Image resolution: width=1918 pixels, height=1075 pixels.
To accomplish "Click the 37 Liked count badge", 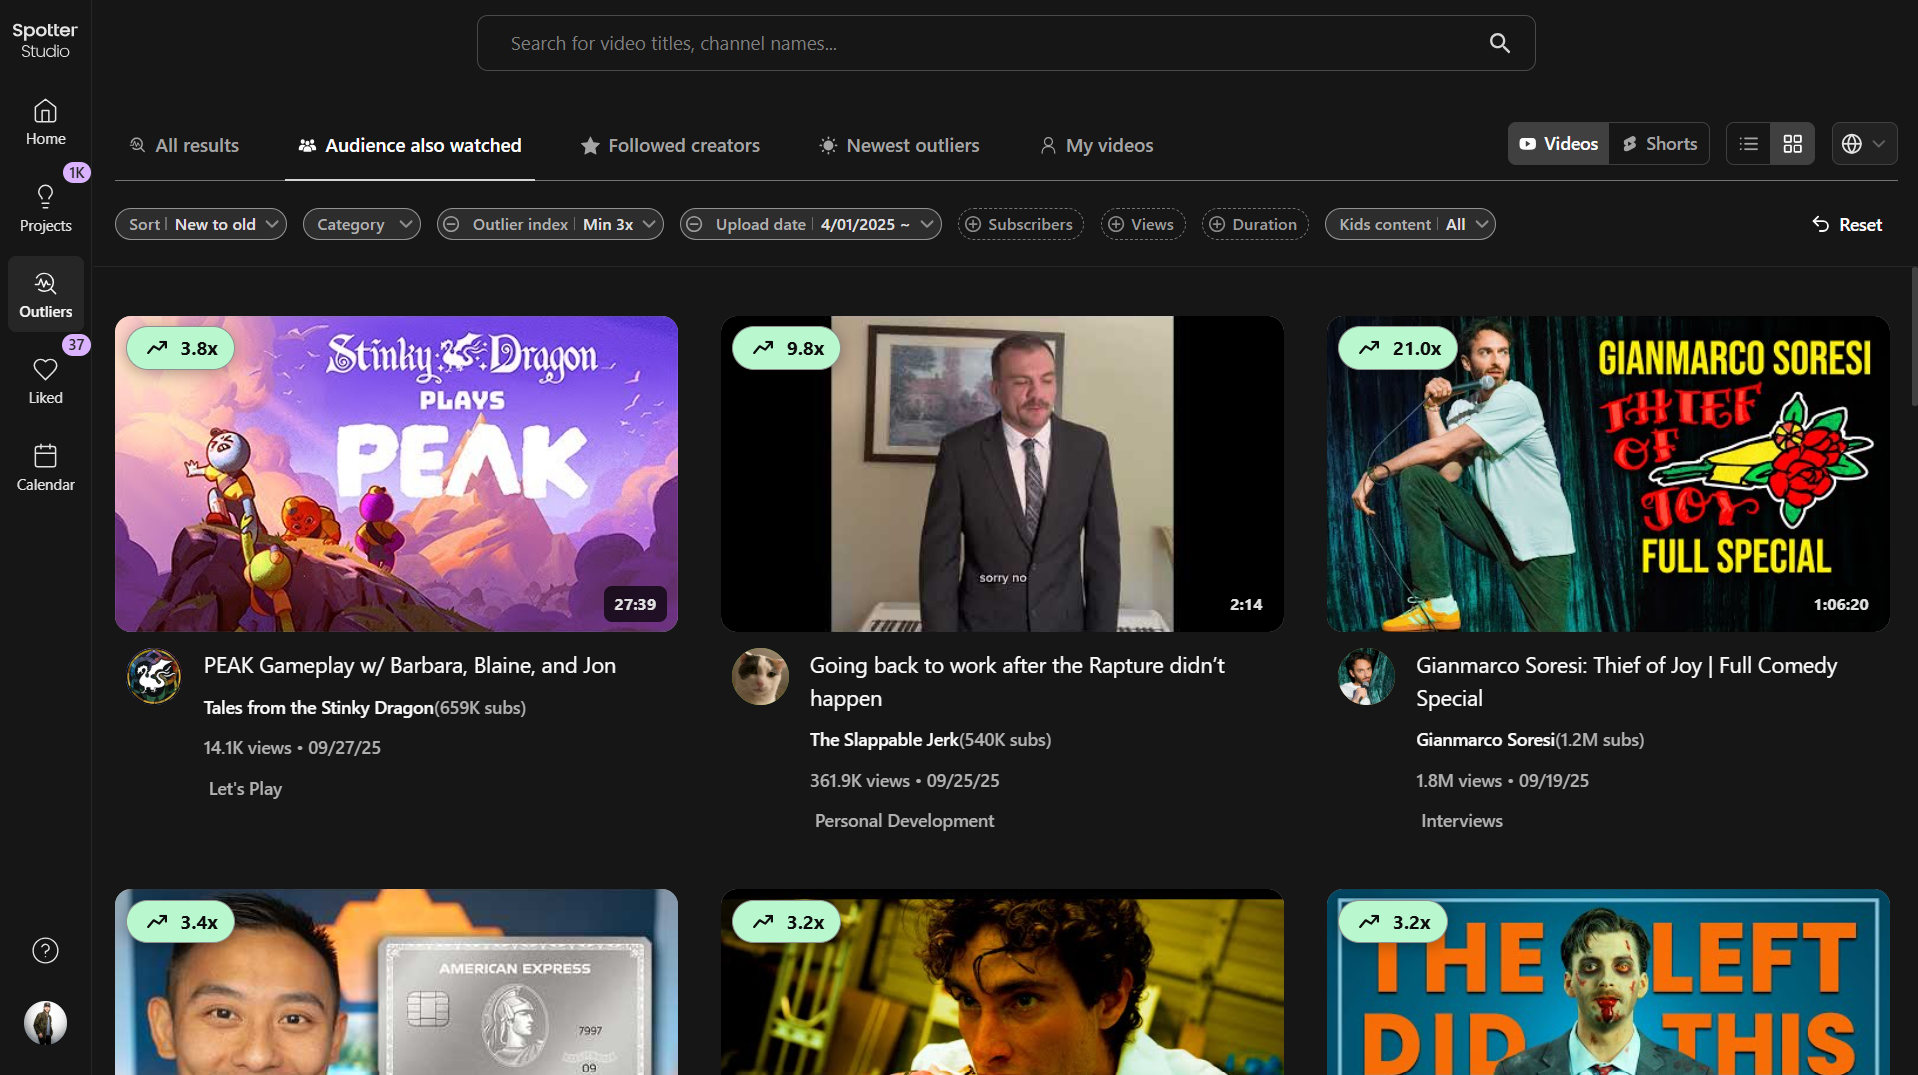I will [76, 345].
